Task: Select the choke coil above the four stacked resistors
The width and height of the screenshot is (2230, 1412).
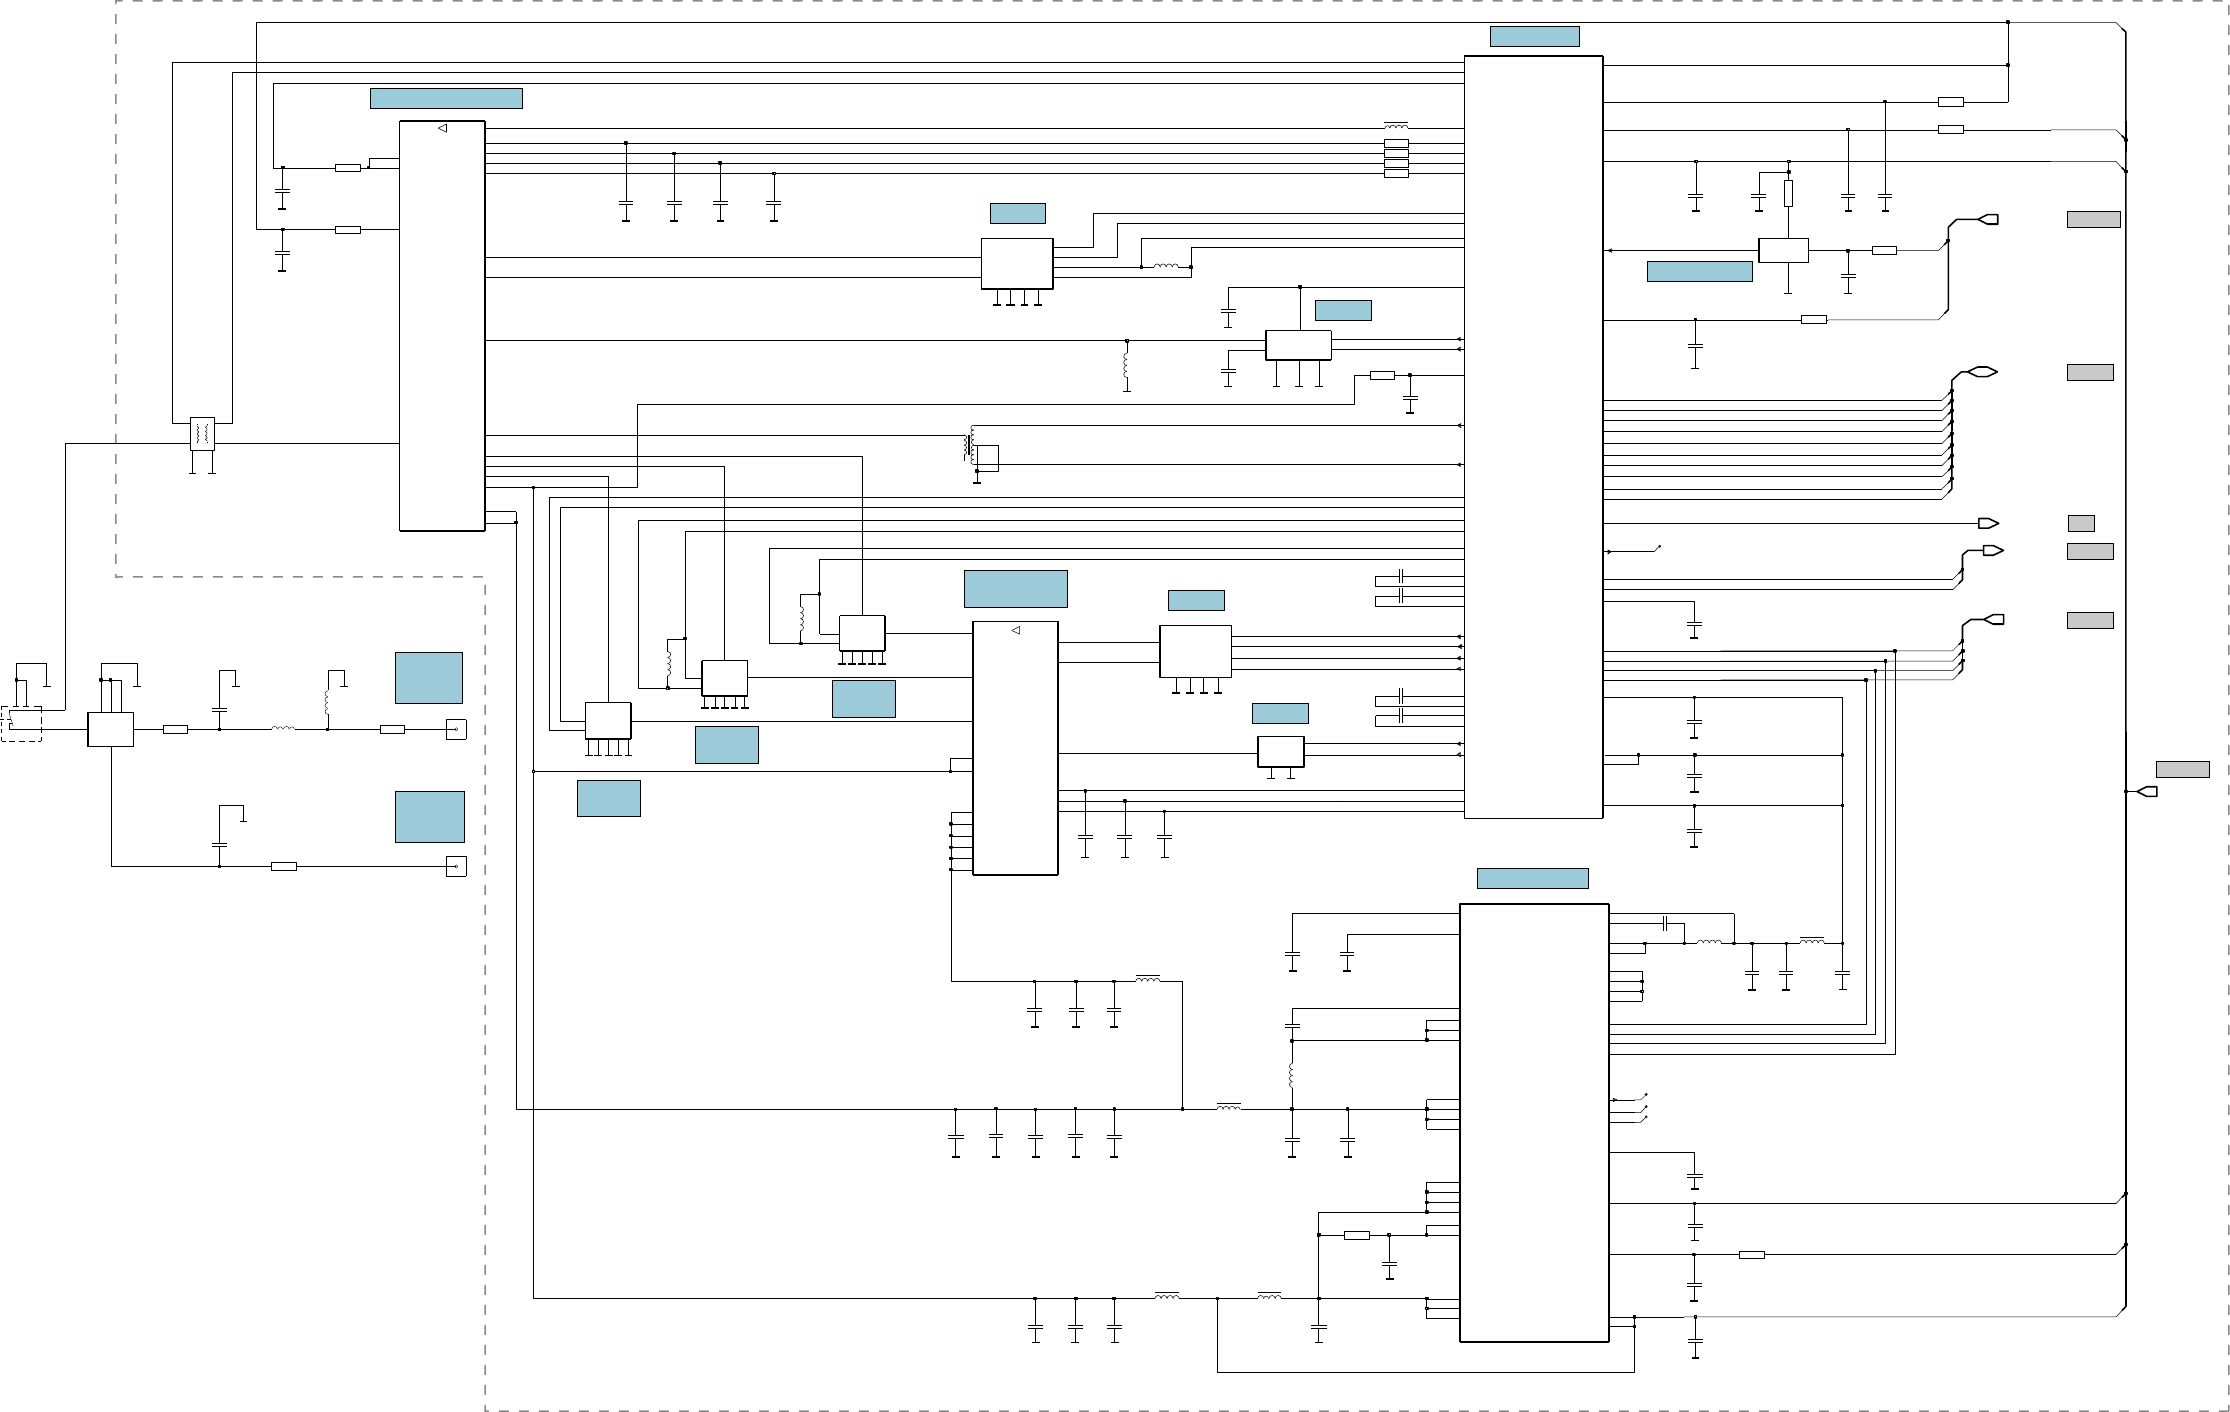Action: (x=1396, y=127)
